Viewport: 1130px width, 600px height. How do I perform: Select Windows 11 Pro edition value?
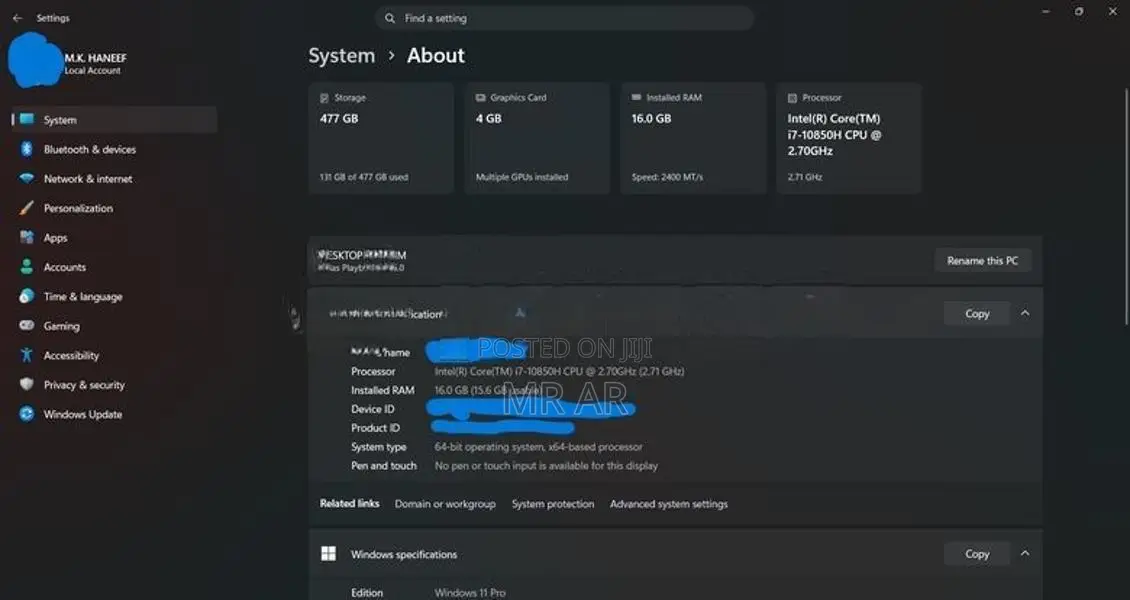tap(470, 594)
